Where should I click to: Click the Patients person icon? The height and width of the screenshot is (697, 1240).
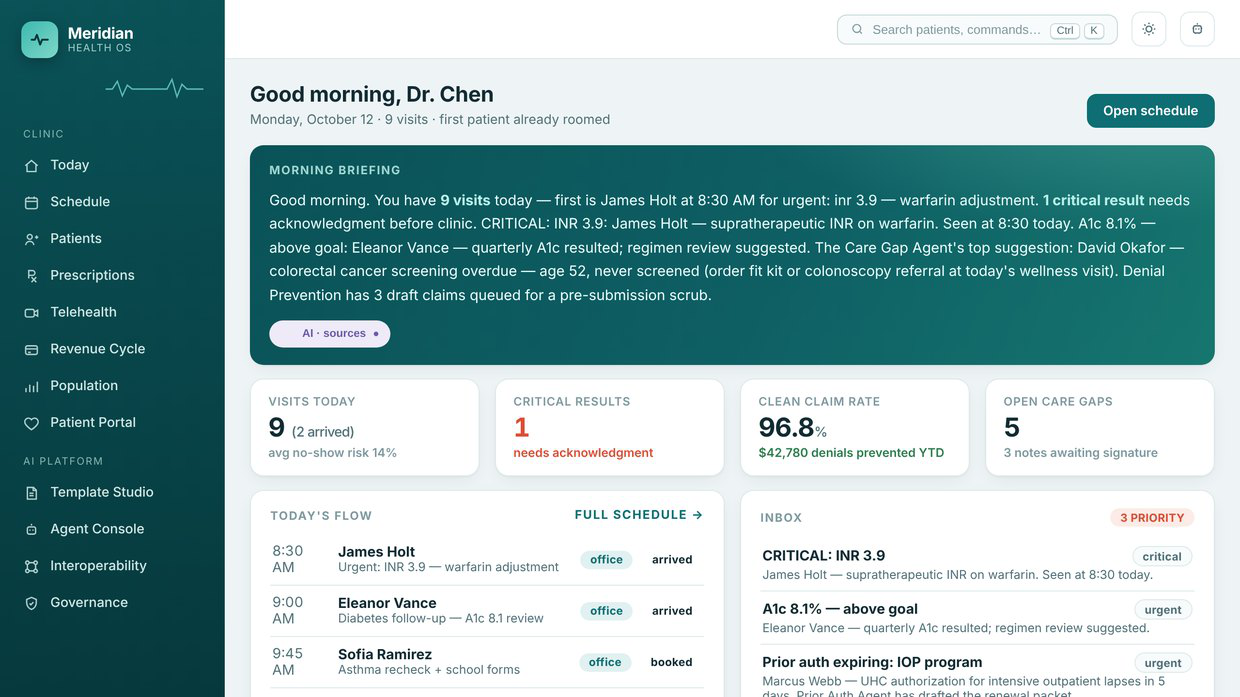pyautogui.click(x=31, y=239)
